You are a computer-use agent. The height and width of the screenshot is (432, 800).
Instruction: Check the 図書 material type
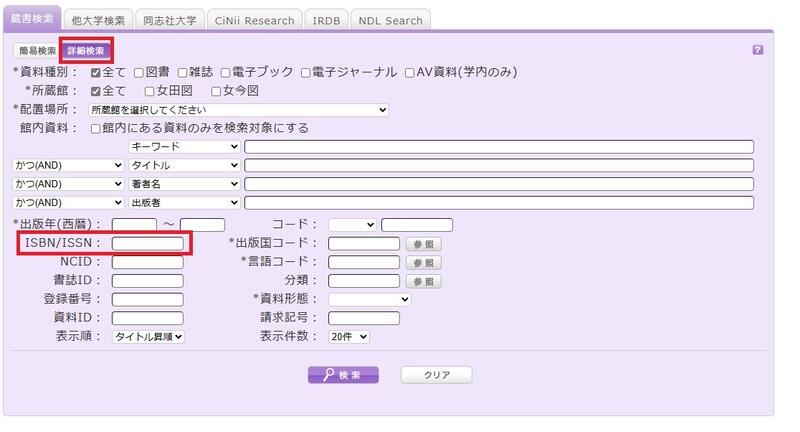(139, 72)
